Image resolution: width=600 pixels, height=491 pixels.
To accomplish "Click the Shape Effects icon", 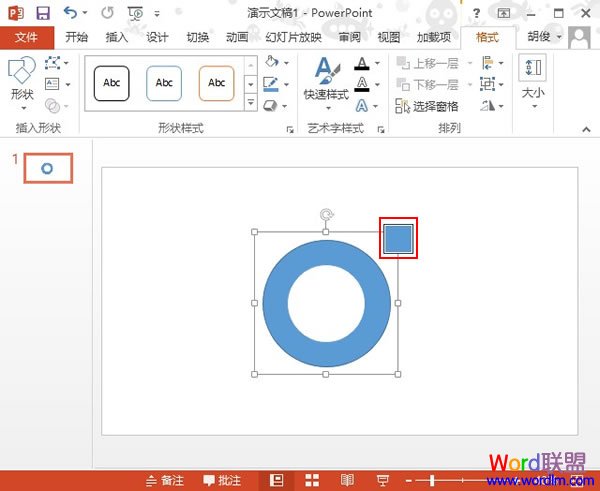I will (x=271, y=105).
